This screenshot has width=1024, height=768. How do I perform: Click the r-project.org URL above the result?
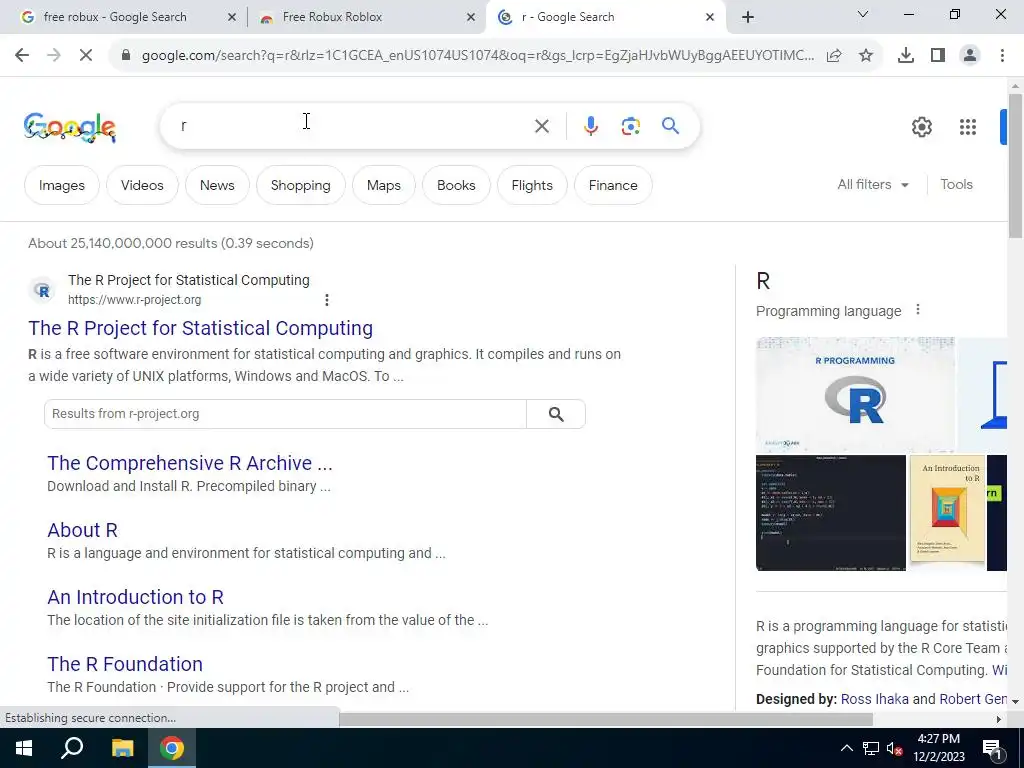pos(135,300)
